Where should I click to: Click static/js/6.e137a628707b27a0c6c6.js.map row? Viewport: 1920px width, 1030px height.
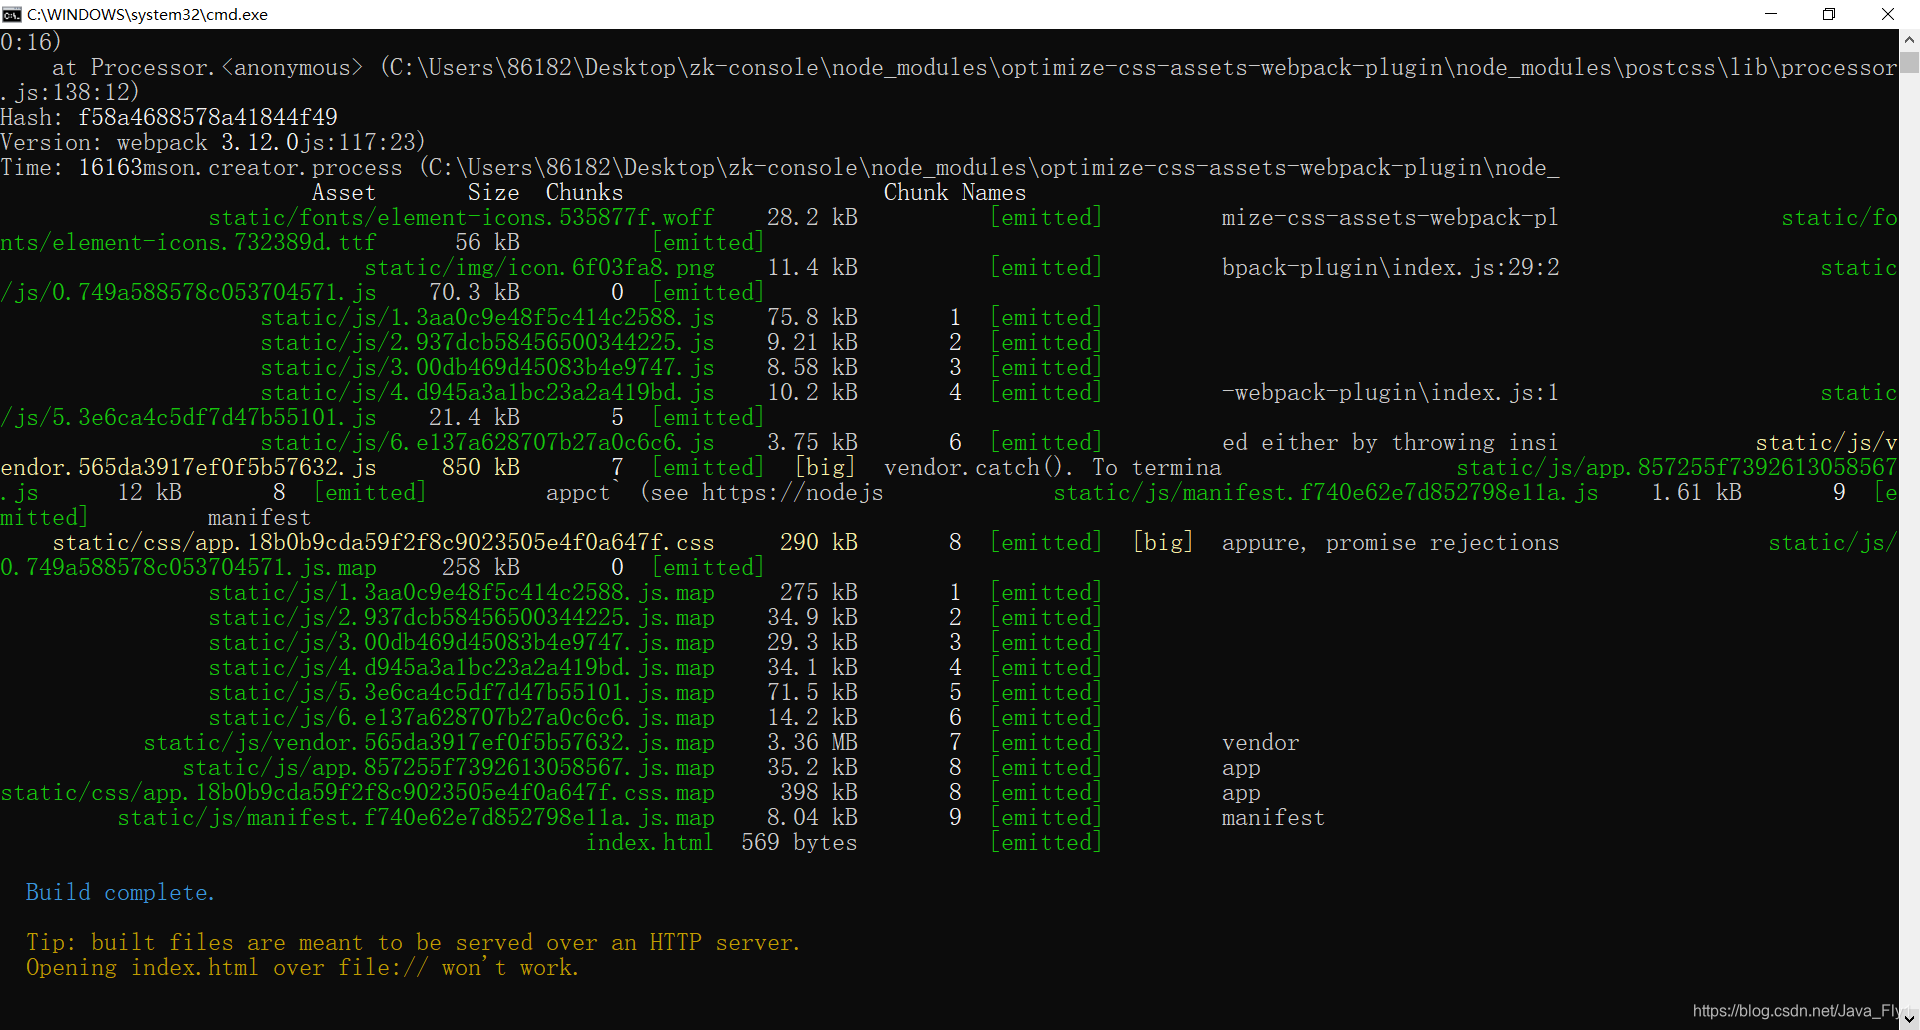[x=655, y=717]
